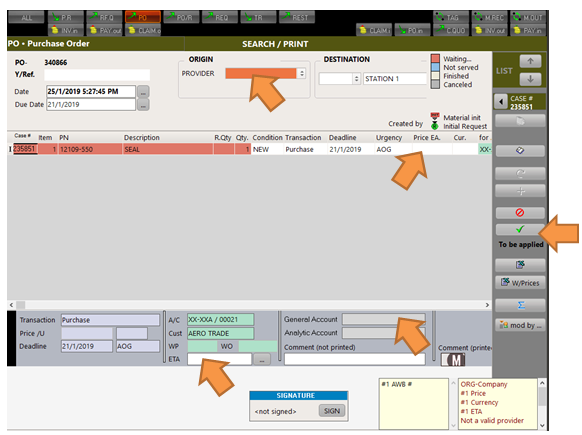582x435 pixels.
Task: Click the red cancel order button
Action: click(x=520, y=212)
